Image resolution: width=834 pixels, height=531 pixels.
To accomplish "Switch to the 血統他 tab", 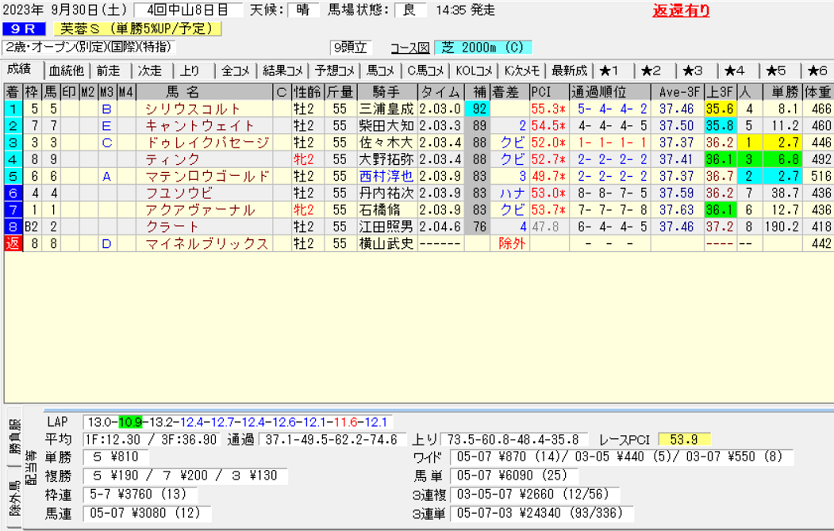I will [x=66, y=70].
